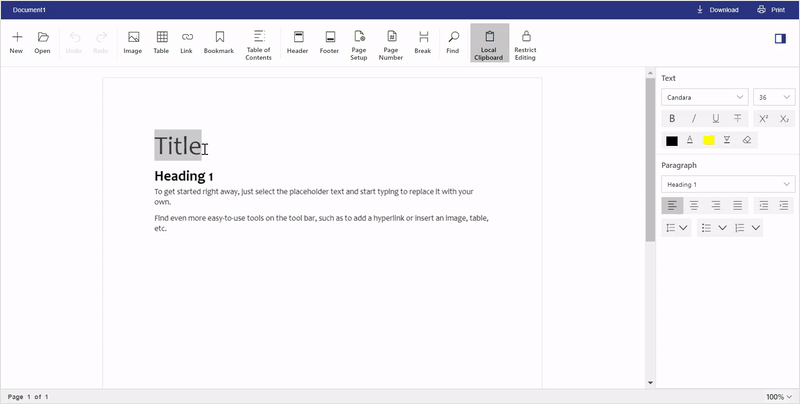
Task: Click the Heading 1 text in document
Action: point(183,176)
